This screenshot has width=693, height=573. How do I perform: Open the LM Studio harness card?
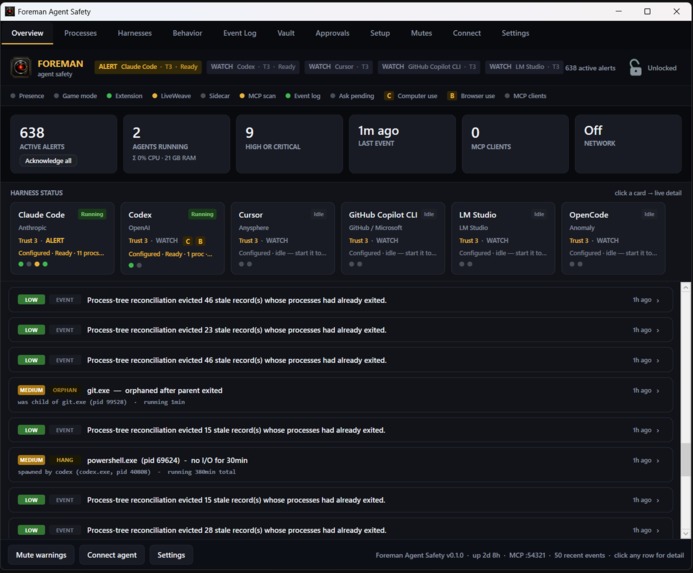(x=503, y=238)
